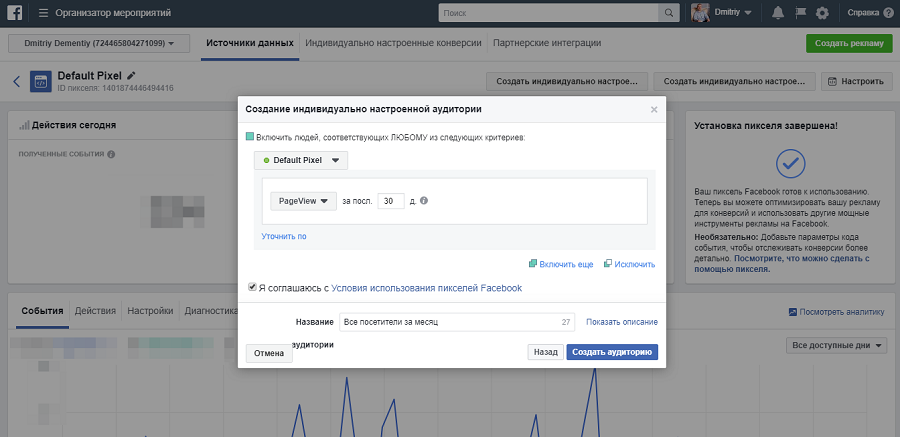The width and height of the screenshot is (900, 437).
Task: Open the Dmitriy profile avatar
Action: point(700,13)
